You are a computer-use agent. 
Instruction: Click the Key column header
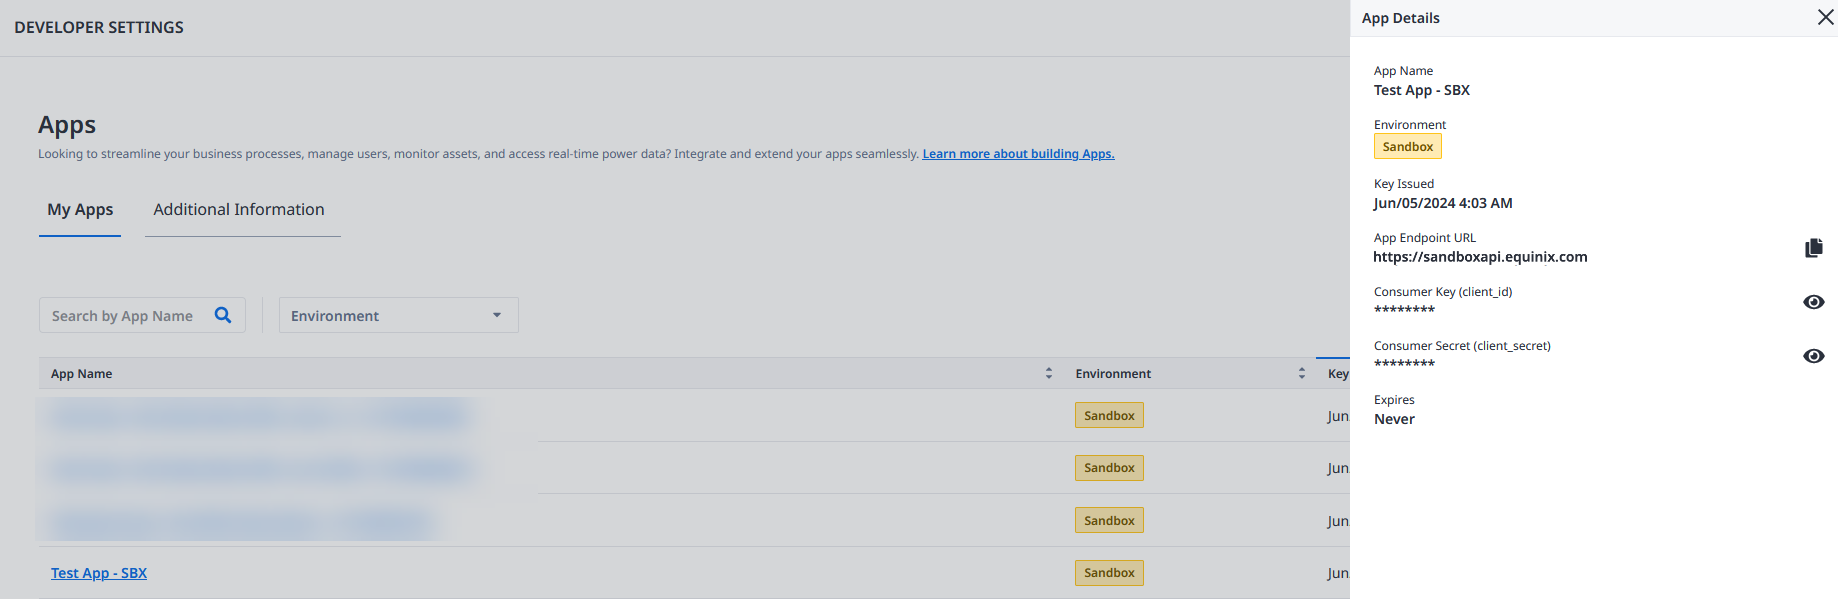point(1337,373)
